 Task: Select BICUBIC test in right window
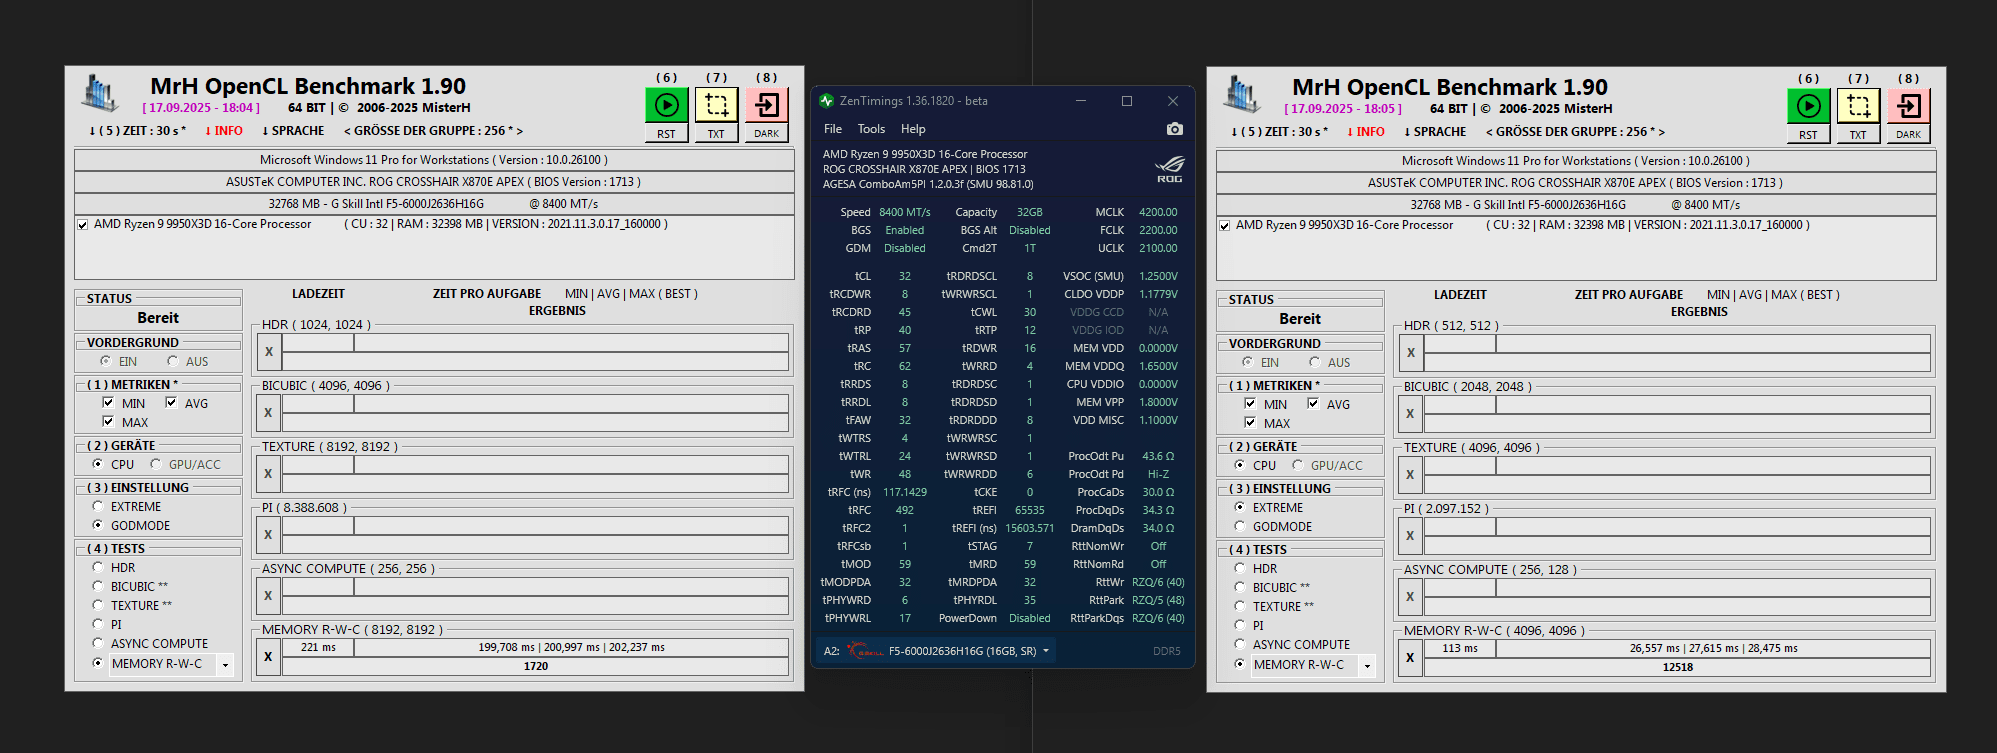pyautogui.click(x=1240, y=587)
